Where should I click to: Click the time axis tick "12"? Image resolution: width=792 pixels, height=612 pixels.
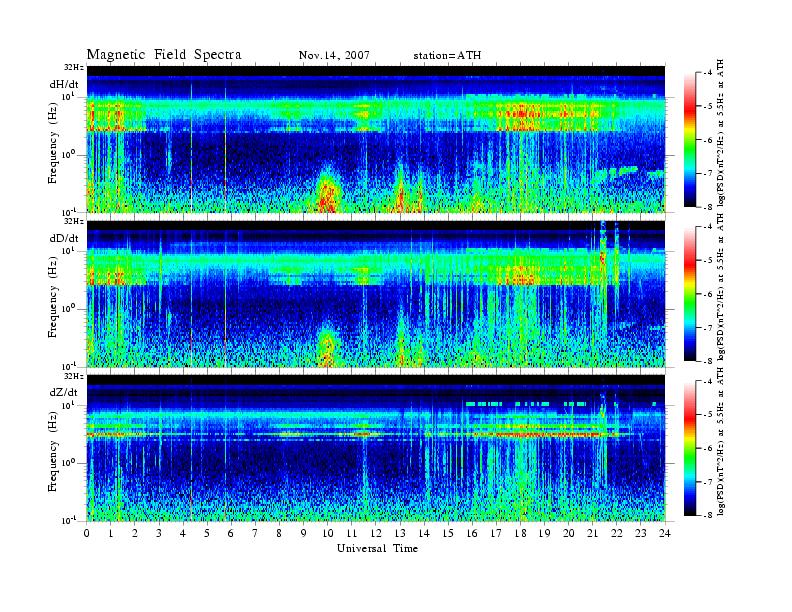(376, 533)
